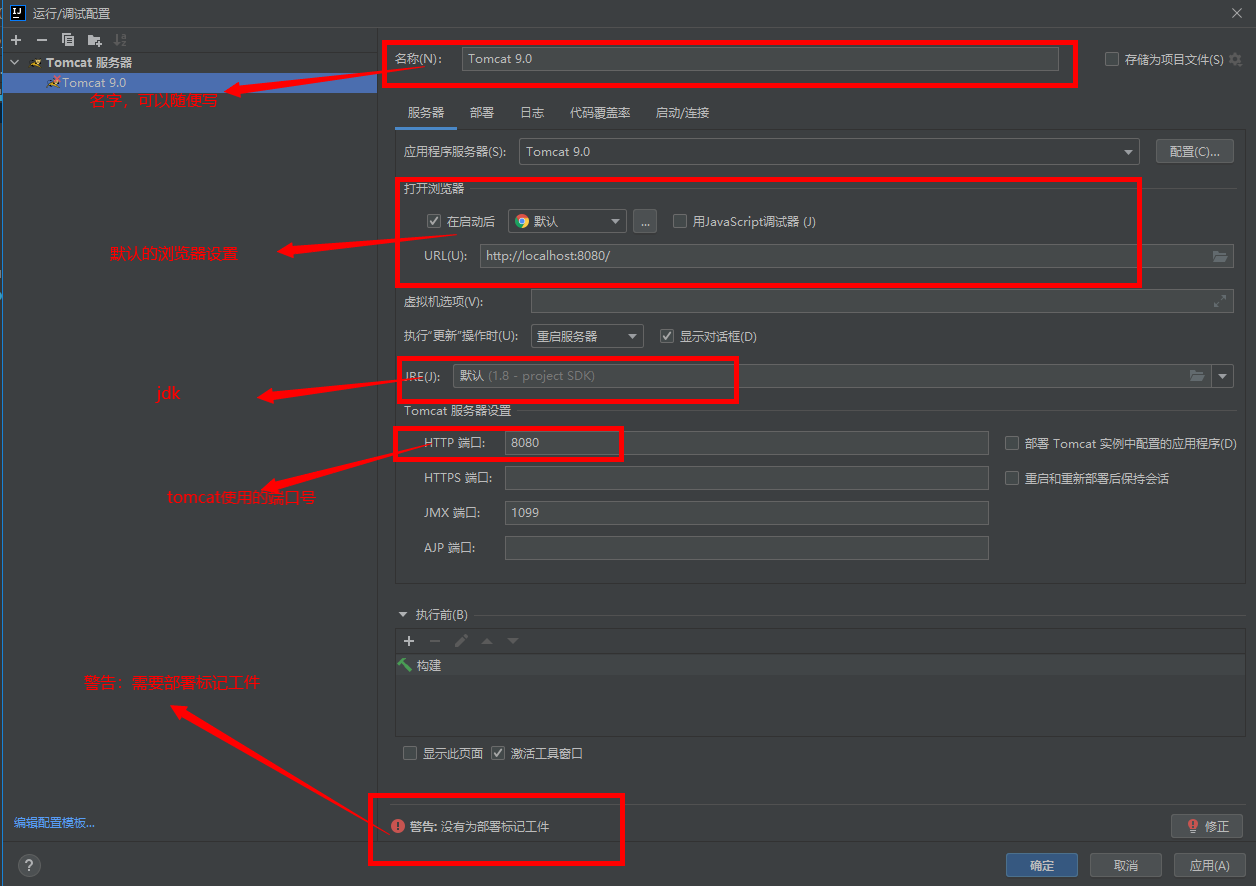The width and height of the screenshot is (1256, 886).
Task: Click the Configure application server button
Action: [1195, 152]
